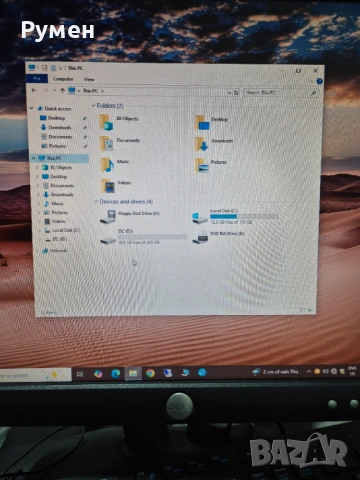The height and width of the screenshot is (480, 360).
Task: Select This PC in navigation pane
Action: point(54,158)
